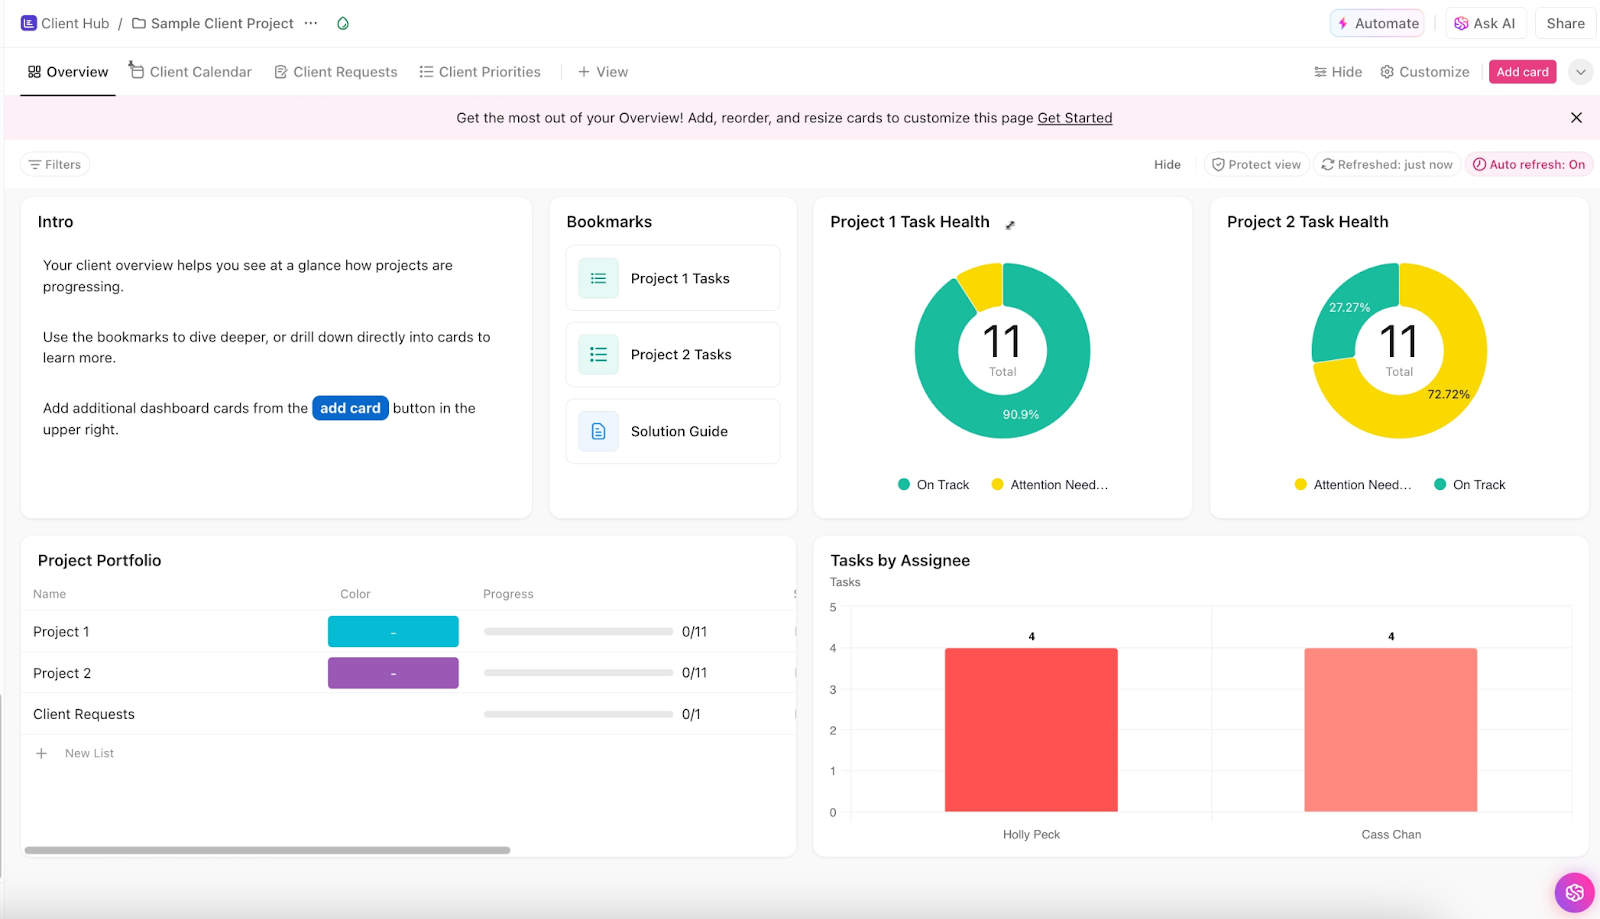The width and height of the screenshot is (1600, 919).
Task: Click the purple Project 2 color swatch
Action: pyautogui.click(x=393, y=673)
